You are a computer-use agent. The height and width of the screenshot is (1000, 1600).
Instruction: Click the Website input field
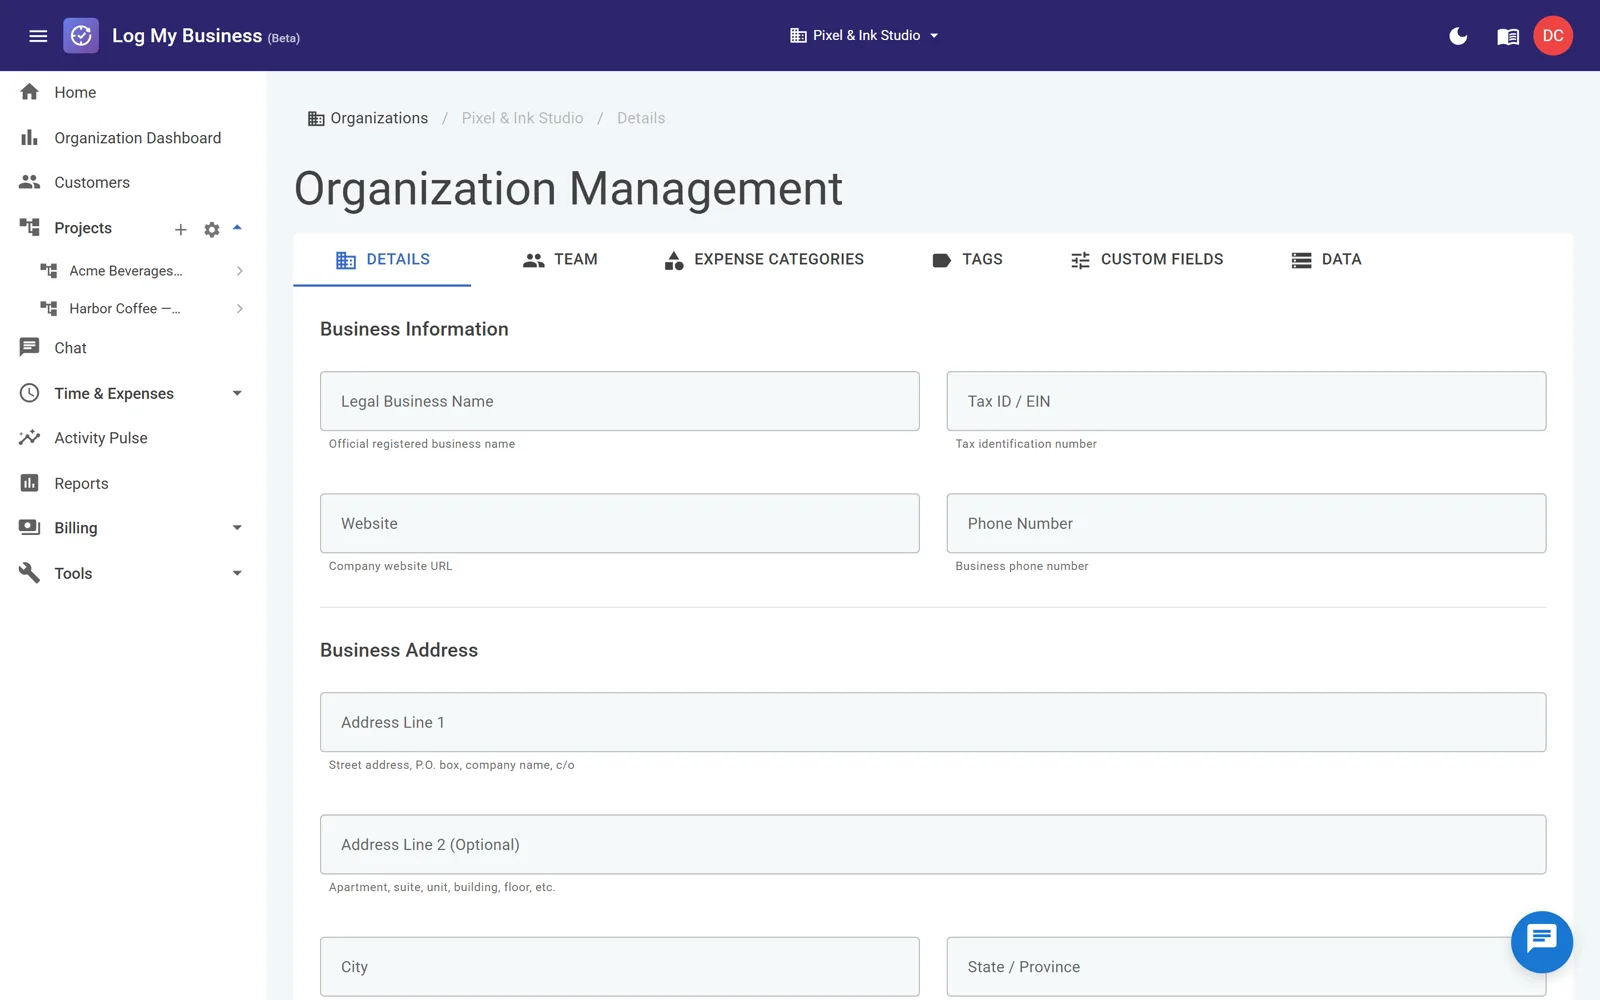(620, 523)
